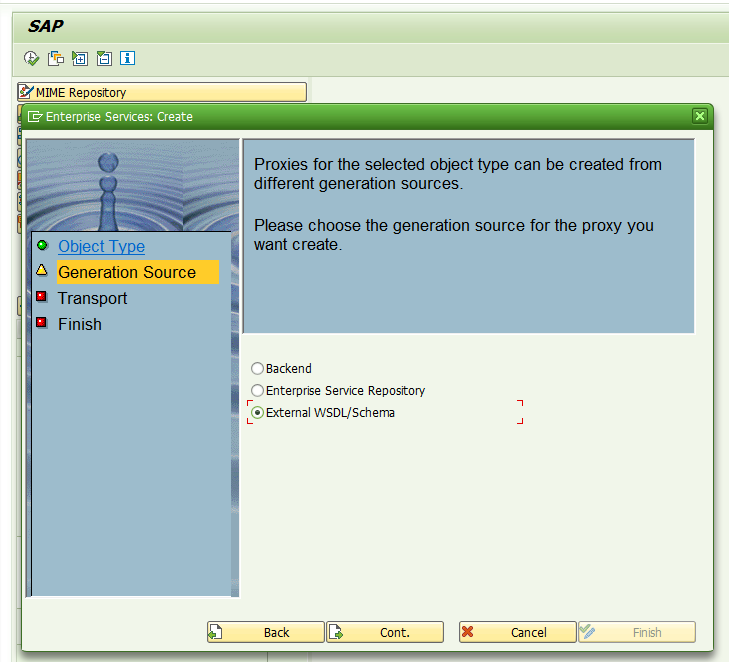Open the blue information toolbar icon
This screenshot has width=729, height=662.
127,58
